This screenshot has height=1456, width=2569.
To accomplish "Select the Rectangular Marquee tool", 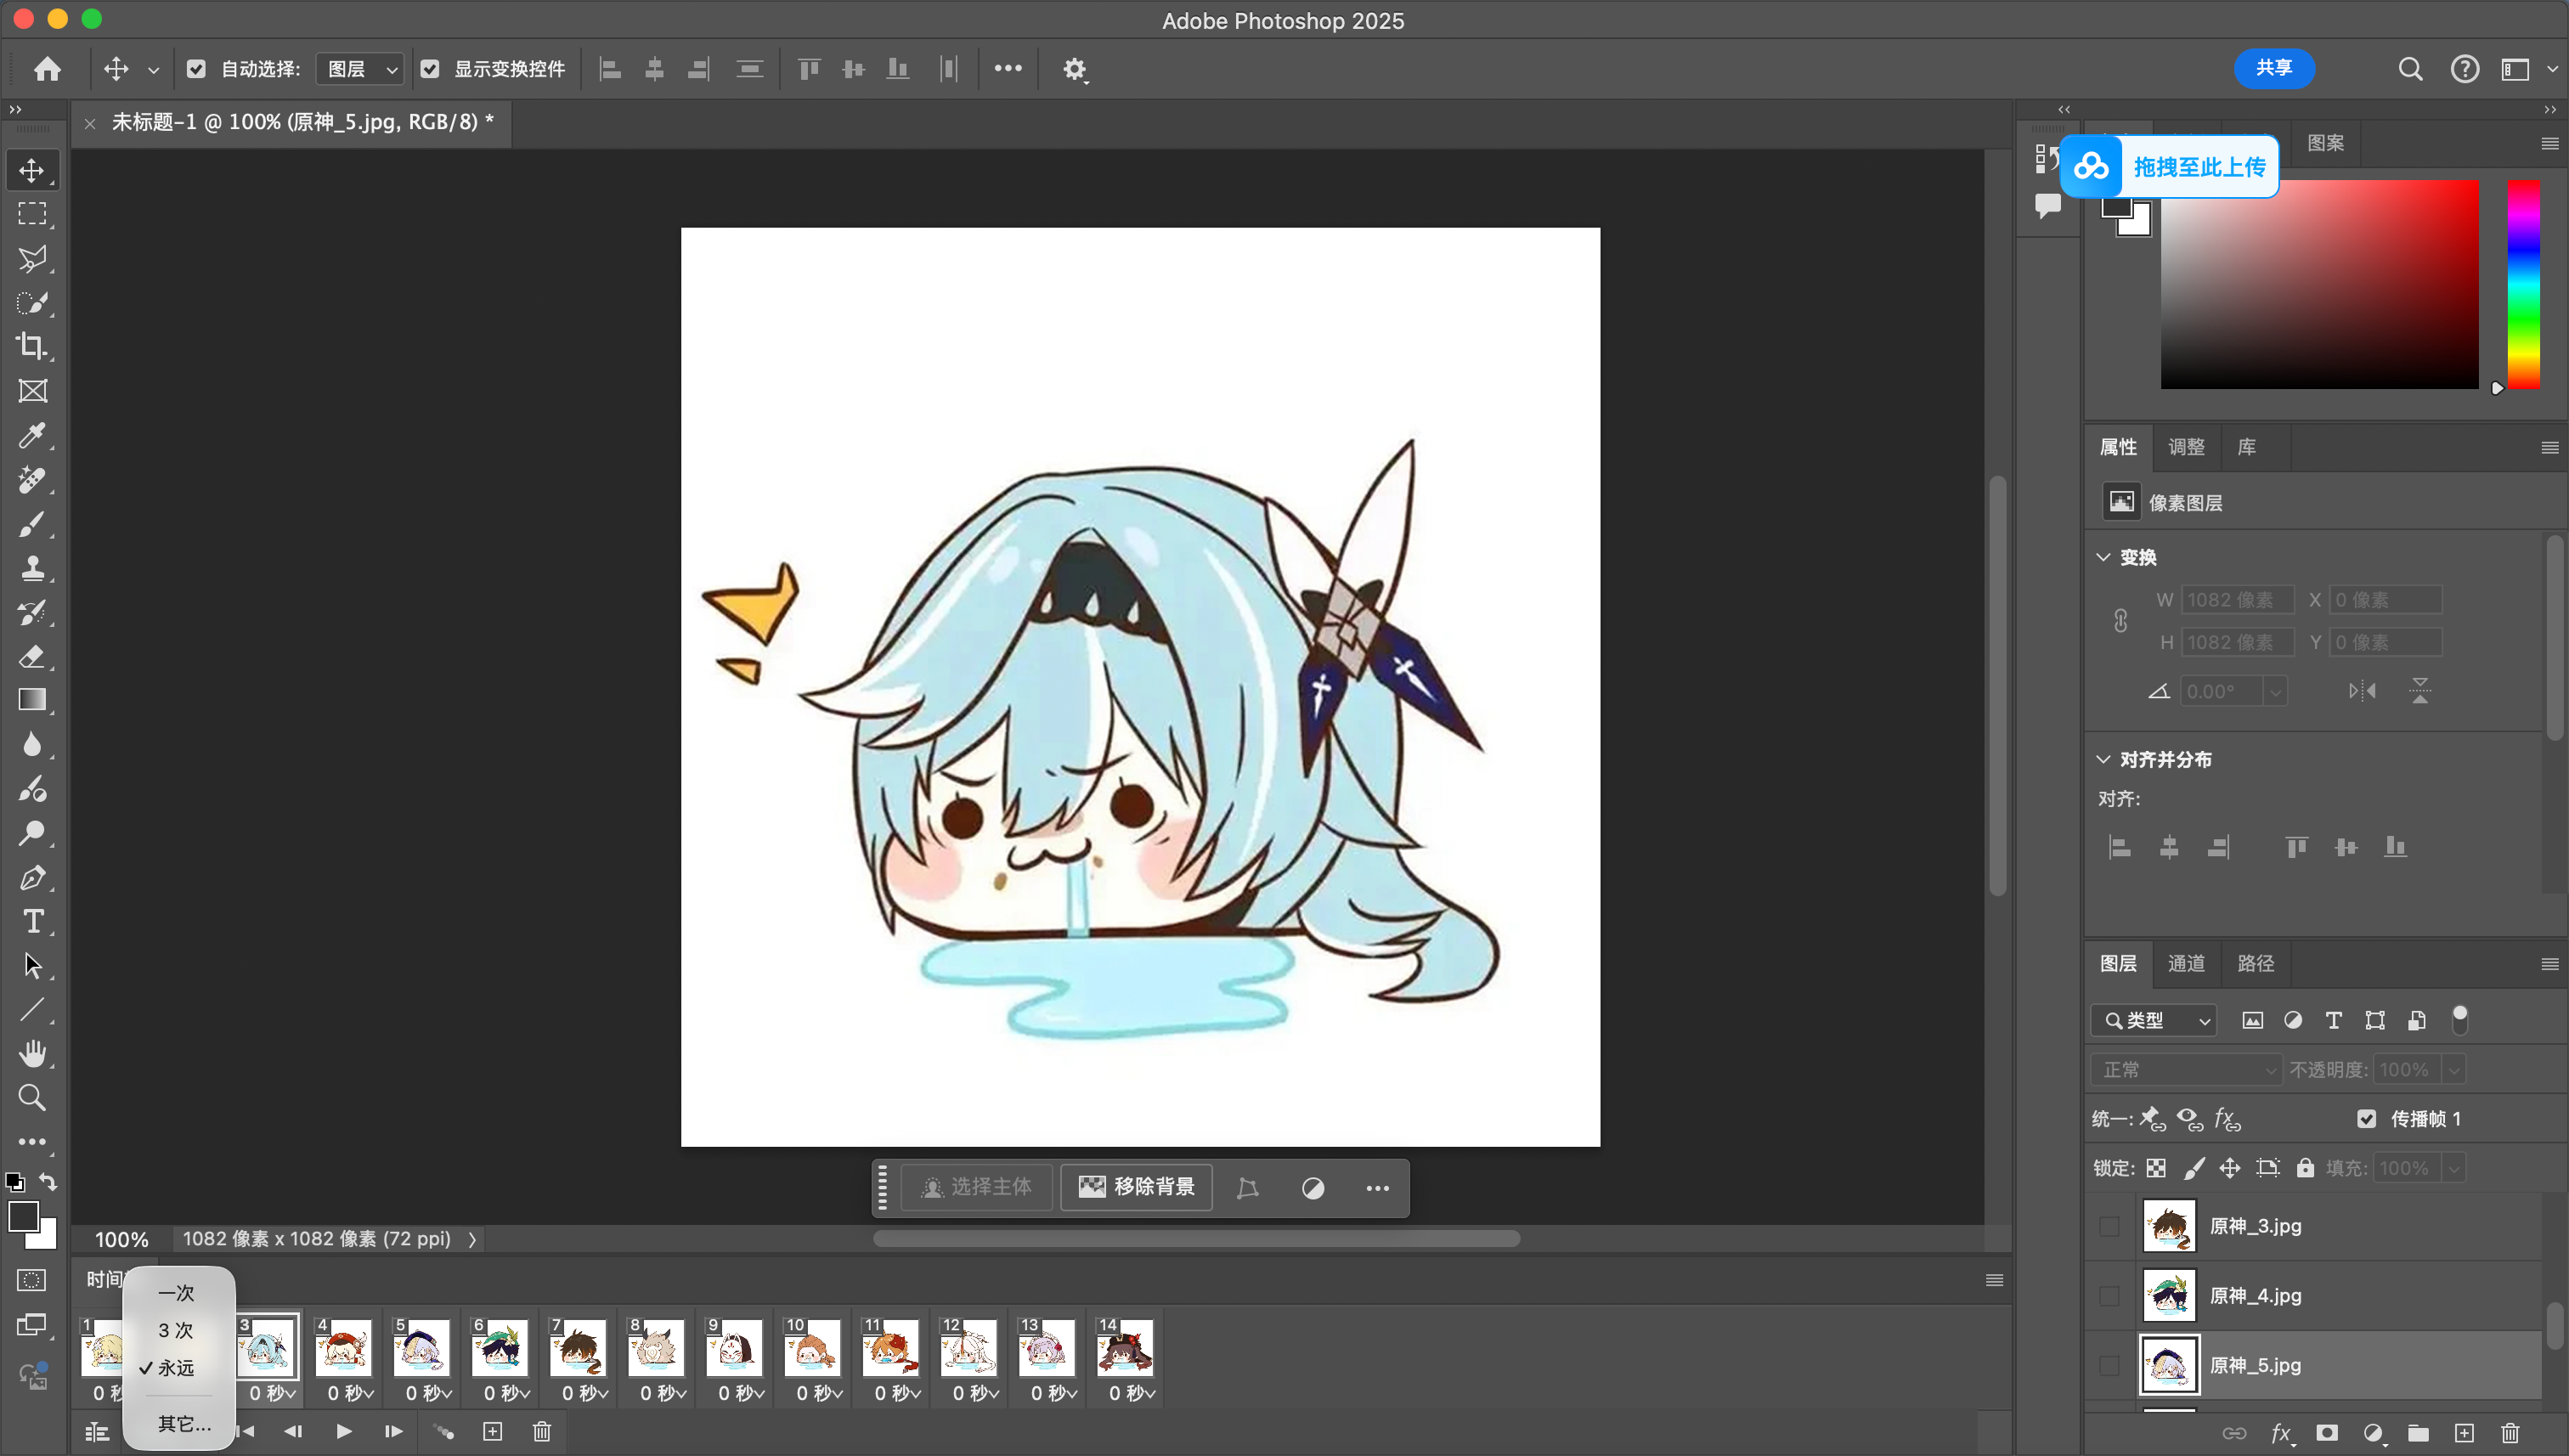I will [32, 214].
